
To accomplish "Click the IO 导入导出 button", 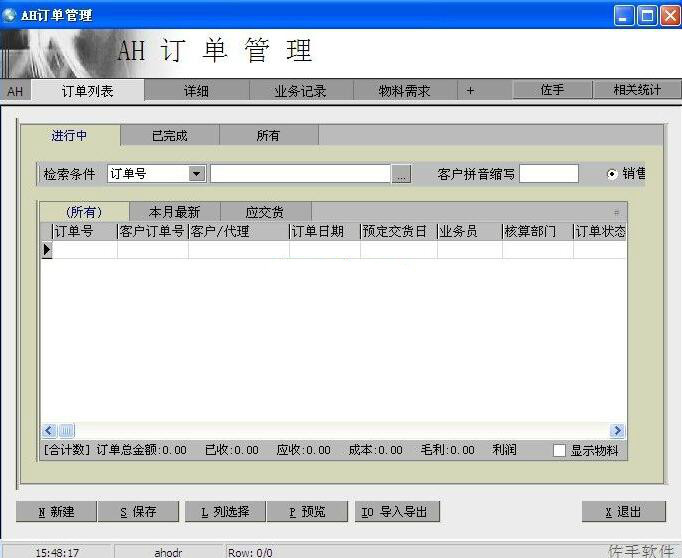I will coord(397,512).
